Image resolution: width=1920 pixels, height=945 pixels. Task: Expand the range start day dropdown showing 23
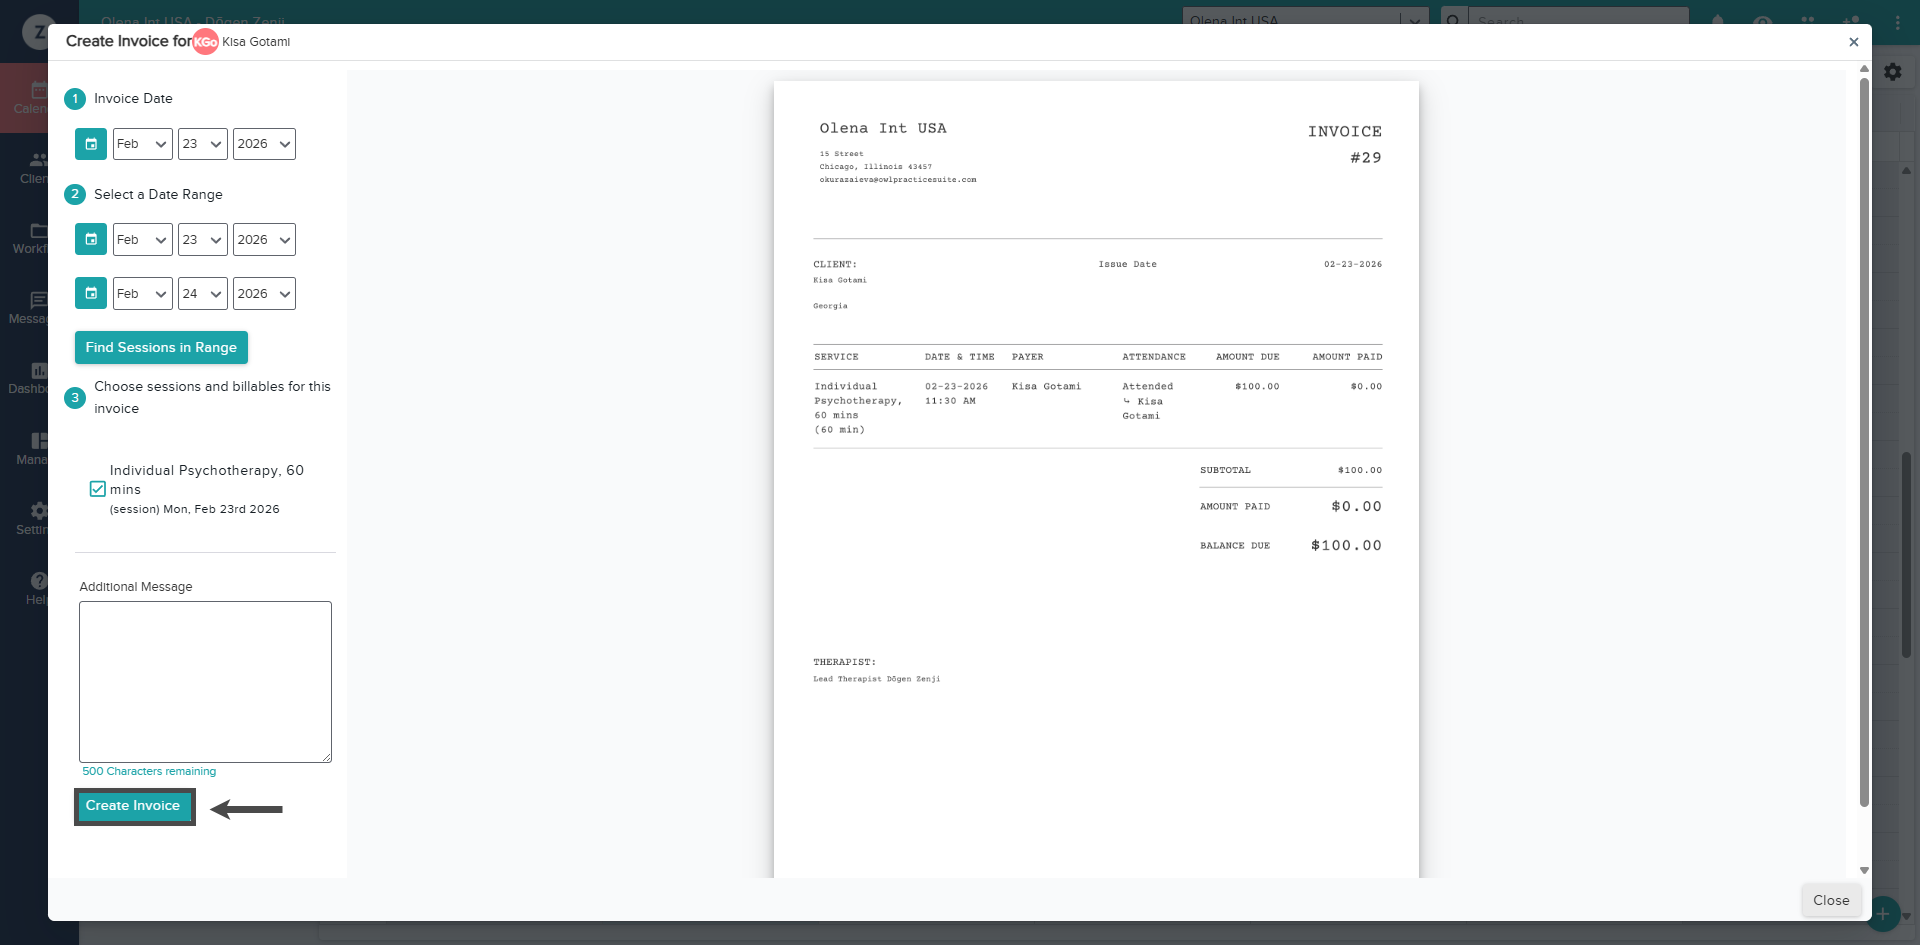[x=202, y=240]
